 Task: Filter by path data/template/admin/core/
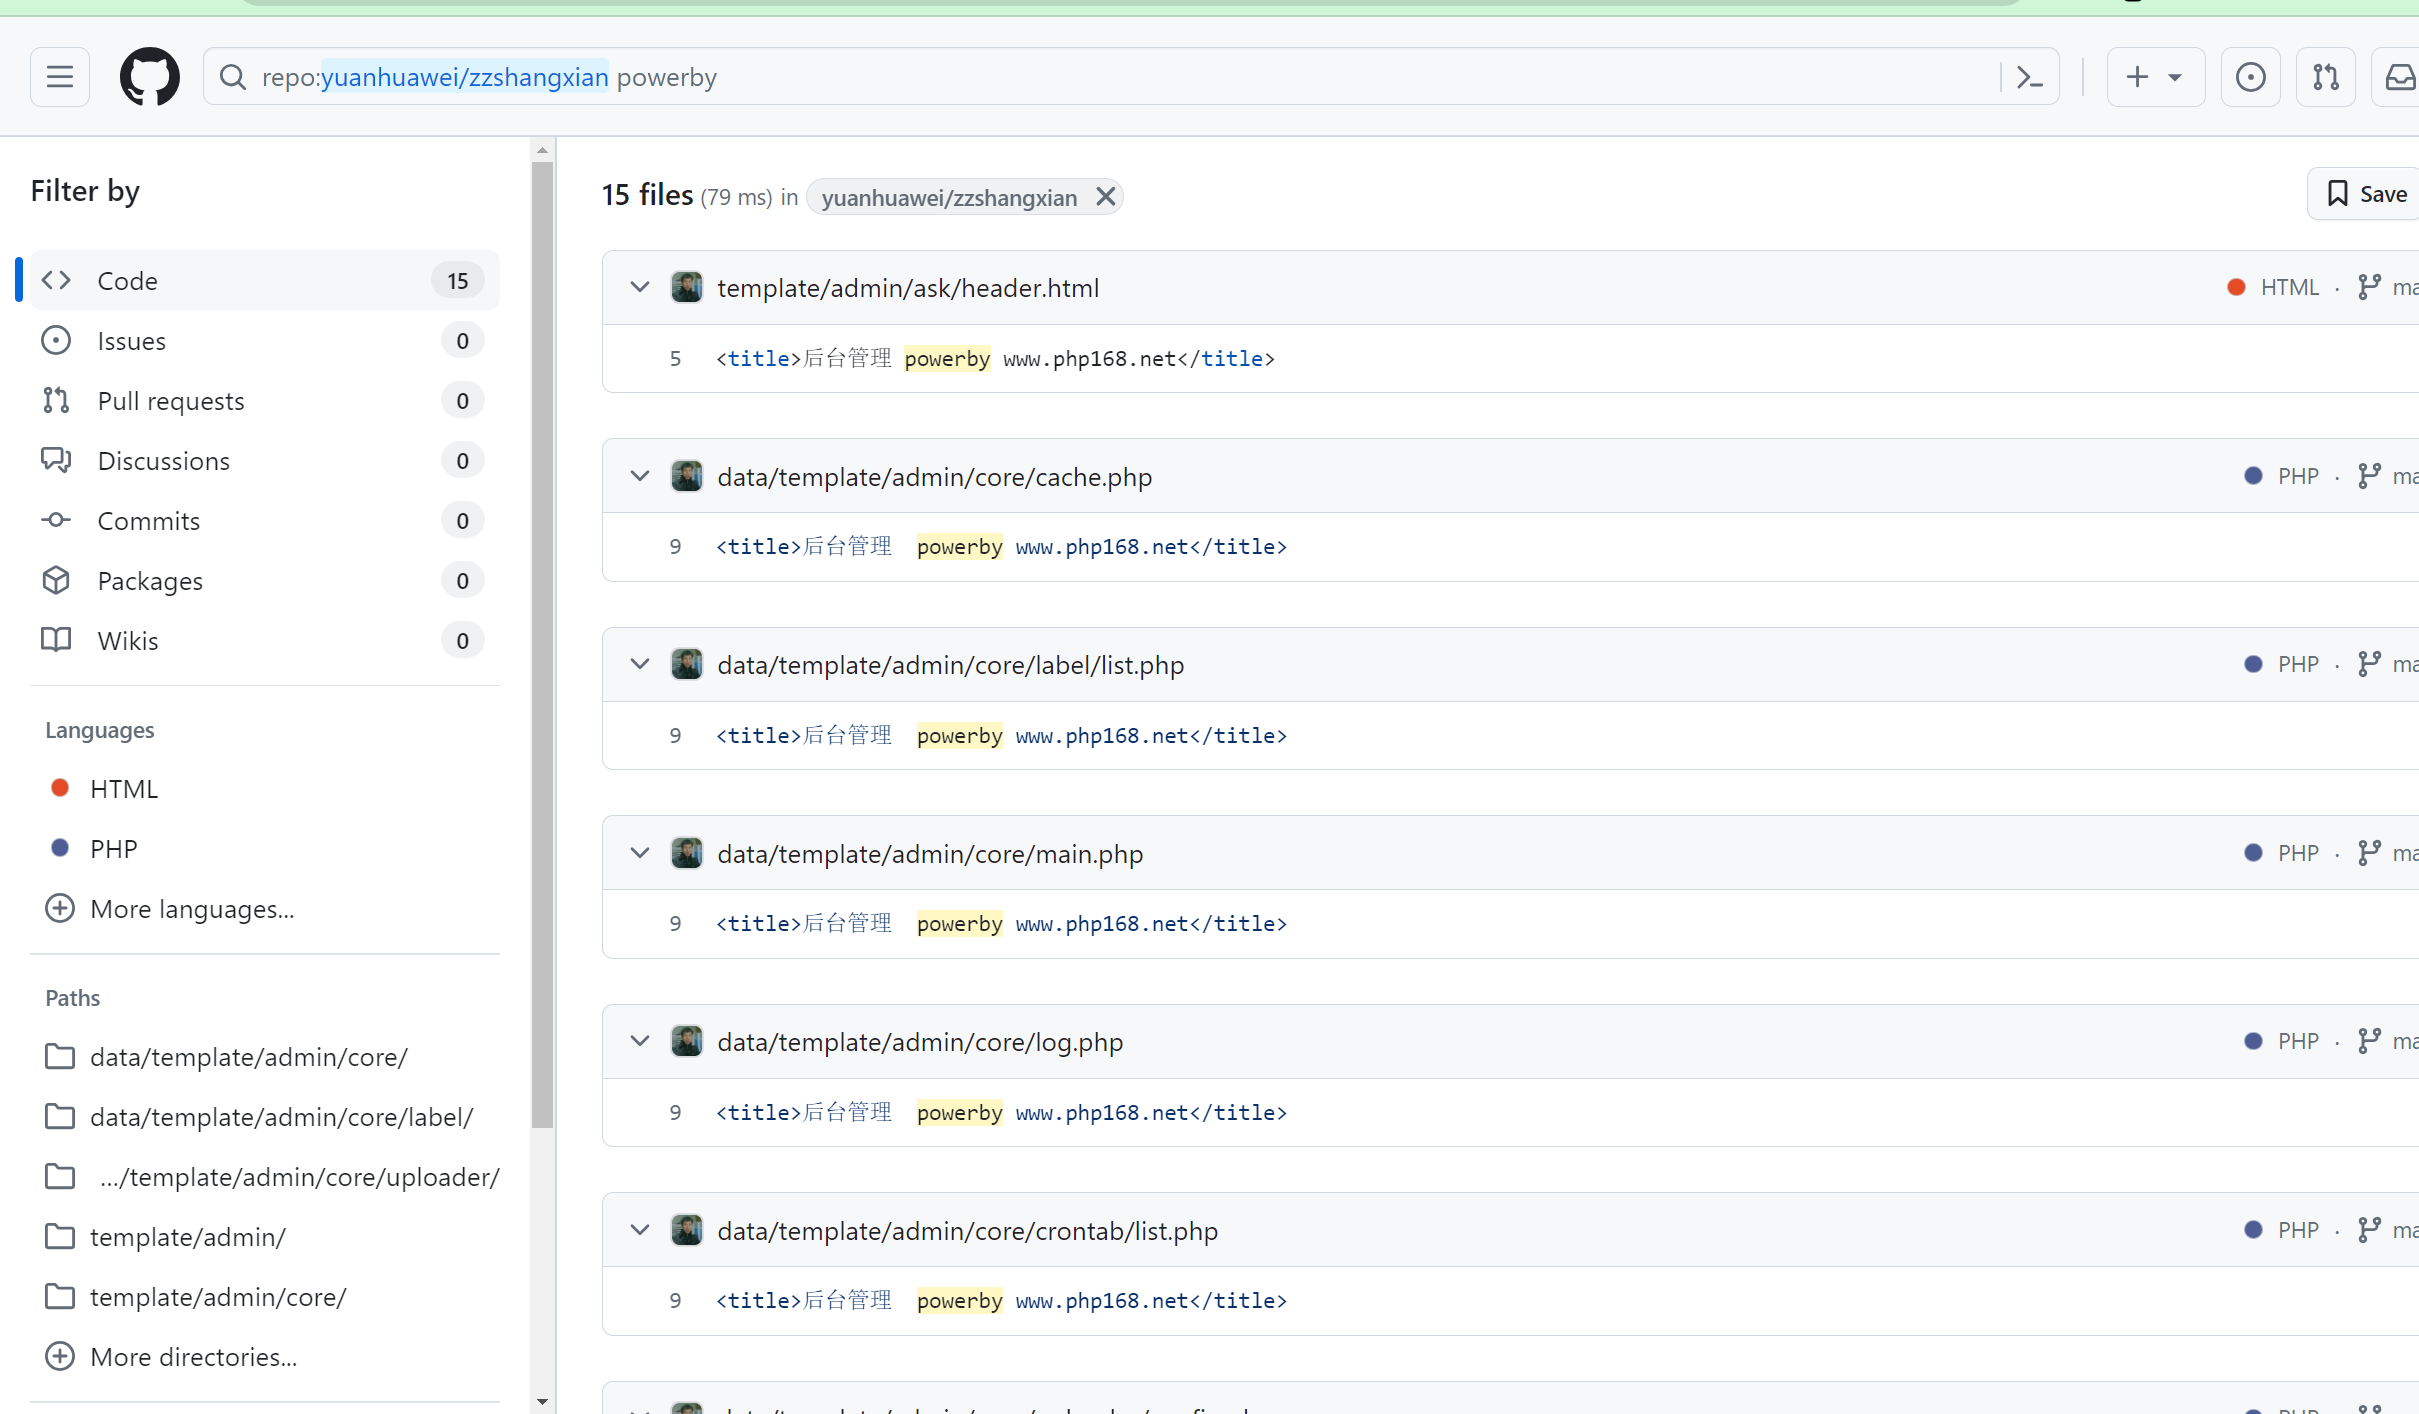[249, 1057]
